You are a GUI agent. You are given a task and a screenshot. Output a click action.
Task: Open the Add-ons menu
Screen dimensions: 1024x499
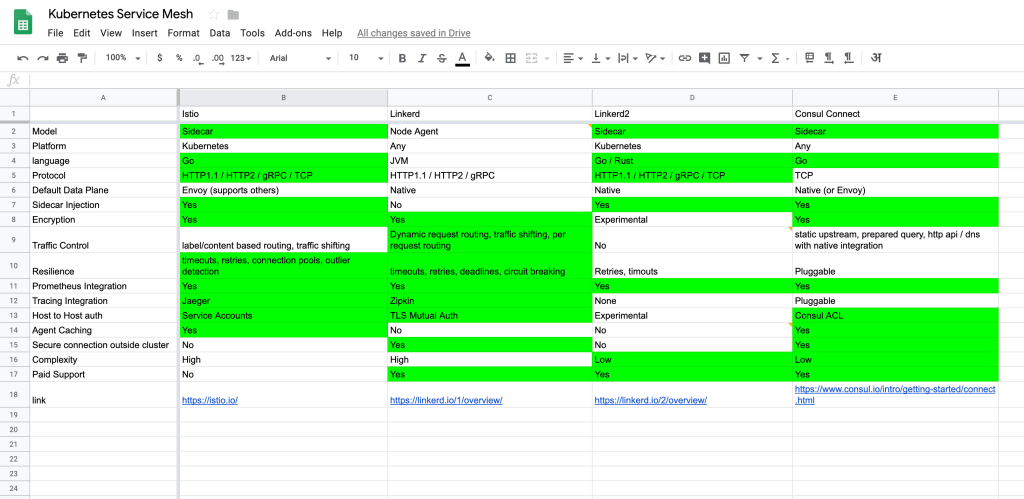[293, 33]
